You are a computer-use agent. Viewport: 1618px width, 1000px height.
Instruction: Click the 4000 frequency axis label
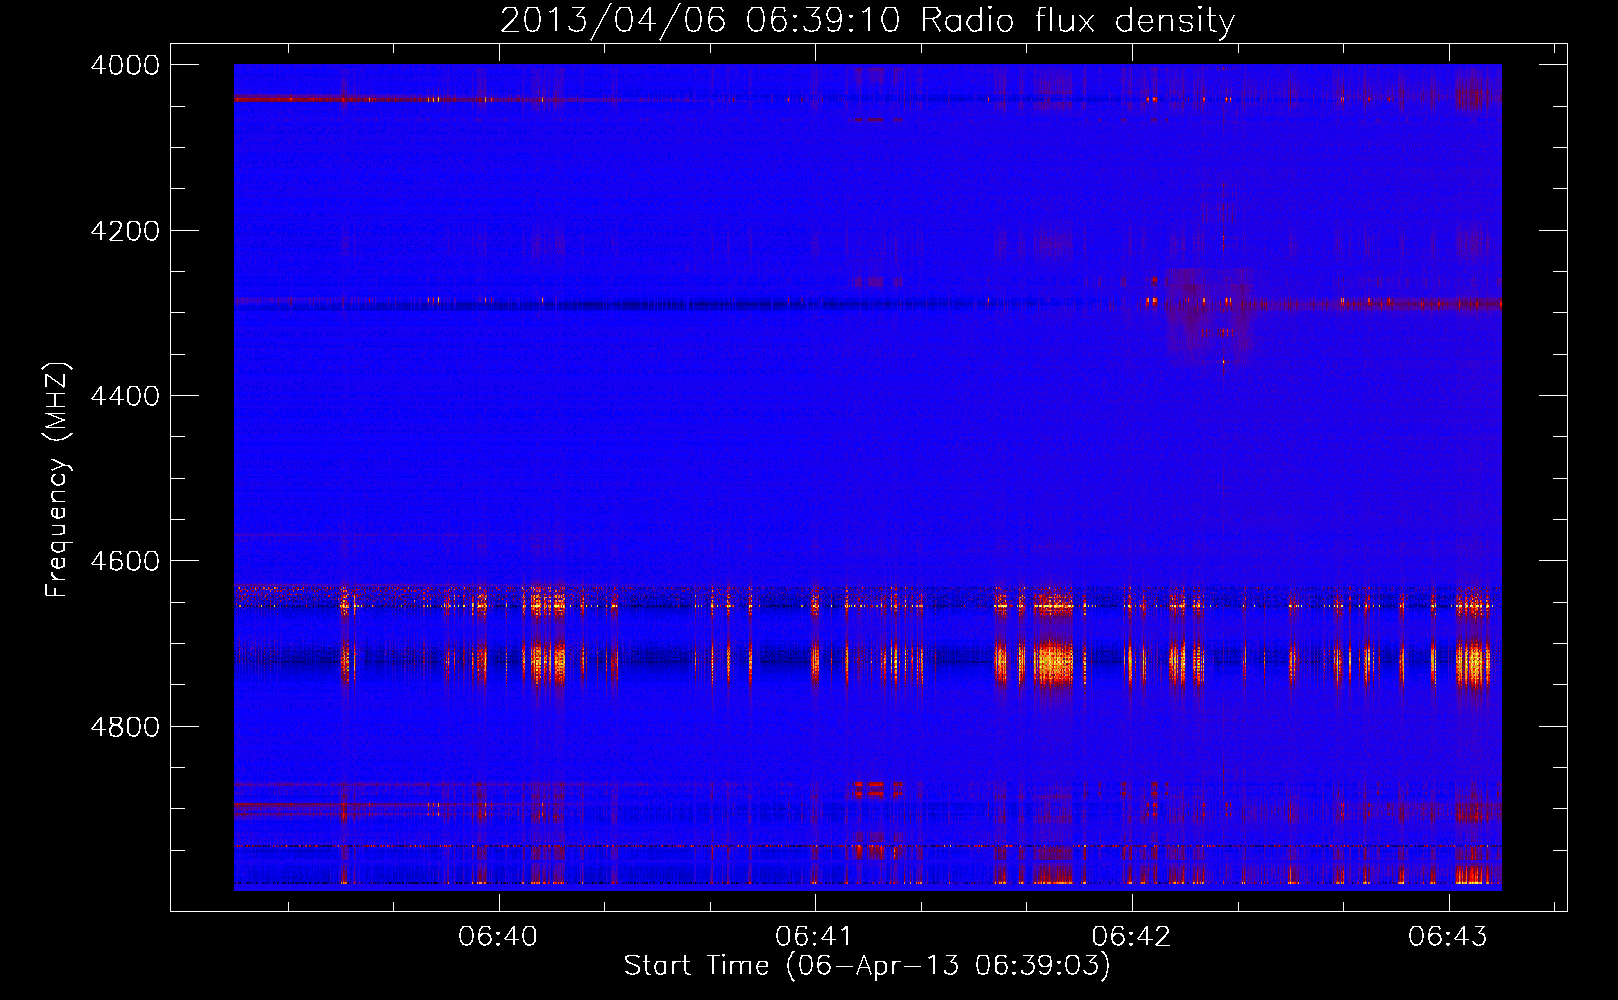(125, 65)
